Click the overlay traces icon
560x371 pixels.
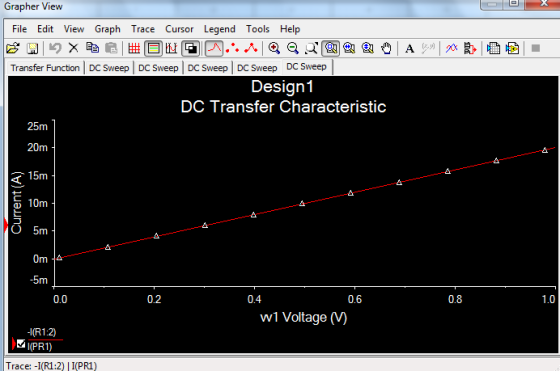pos(451,48)
